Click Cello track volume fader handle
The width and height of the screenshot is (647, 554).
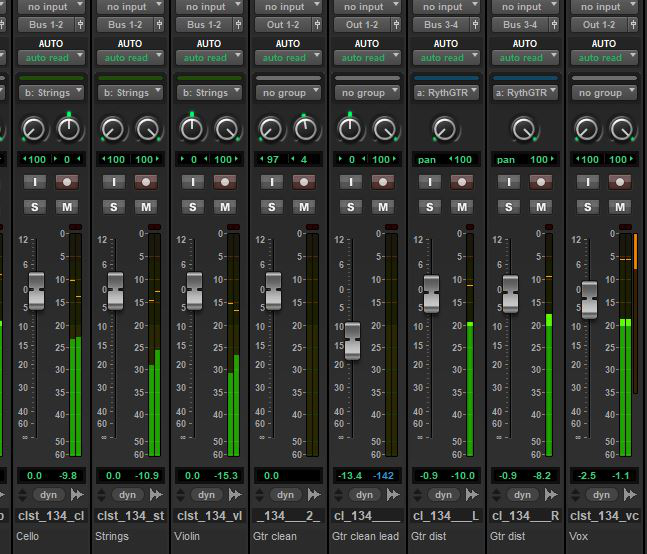click(x=36, y=291)
